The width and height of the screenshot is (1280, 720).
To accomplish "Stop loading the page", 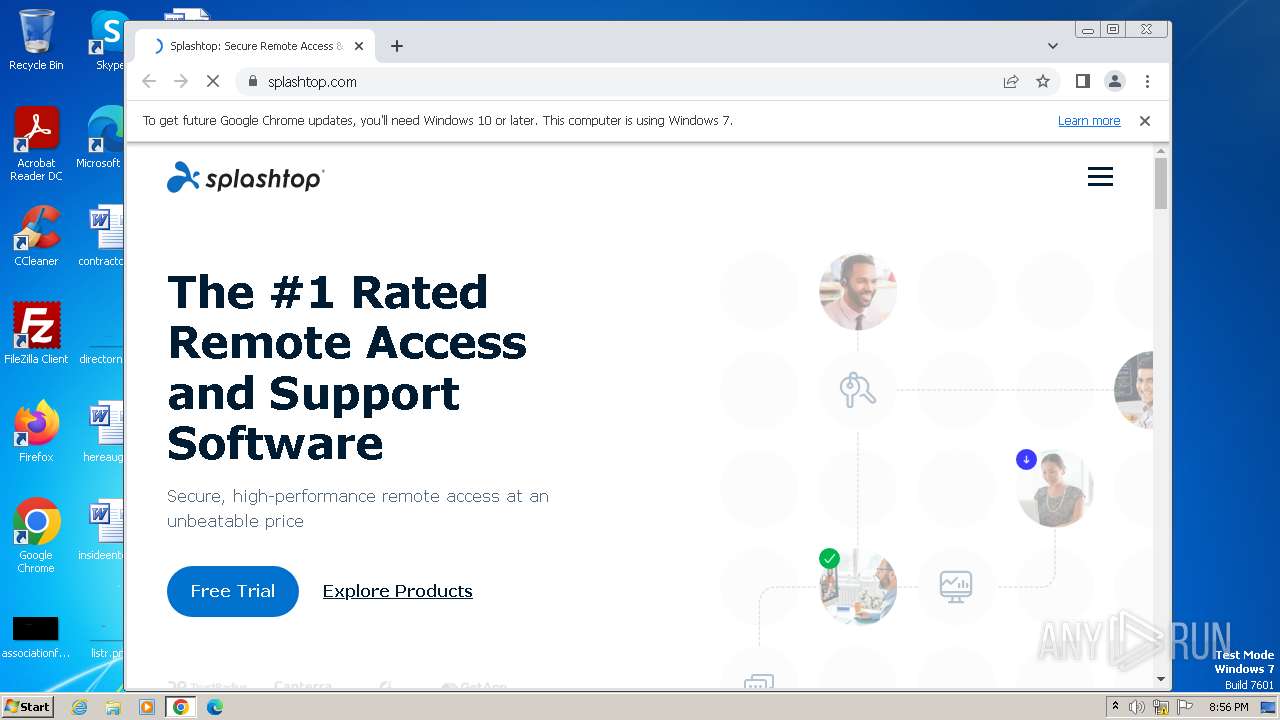I will pos(212,82).
